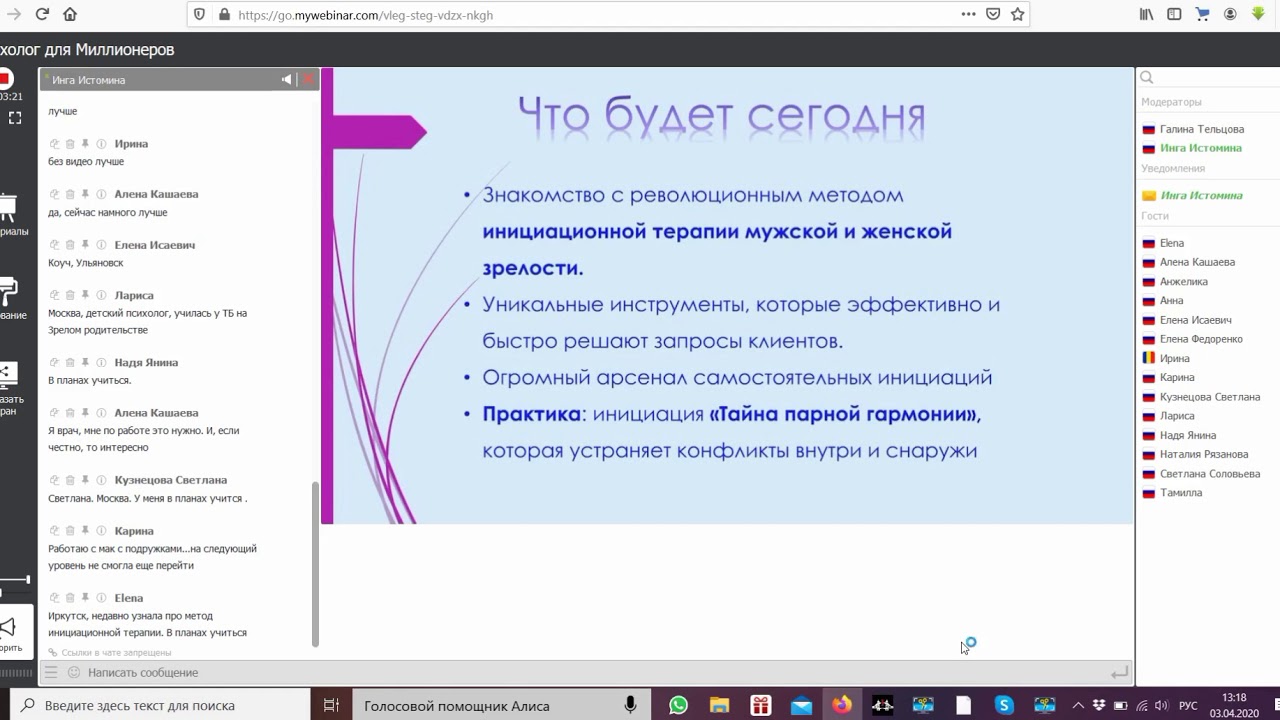This screenshot has width=1280, height=720.
Task: Toggle system volume icon in tray
Action: (x=1163, y=706)
